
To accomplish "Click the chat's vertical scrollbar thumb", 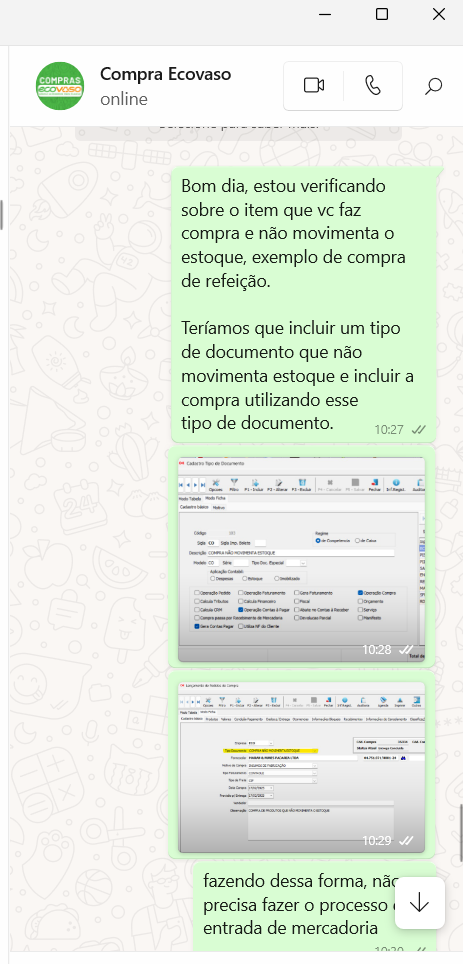I will (x=461, y=832).
